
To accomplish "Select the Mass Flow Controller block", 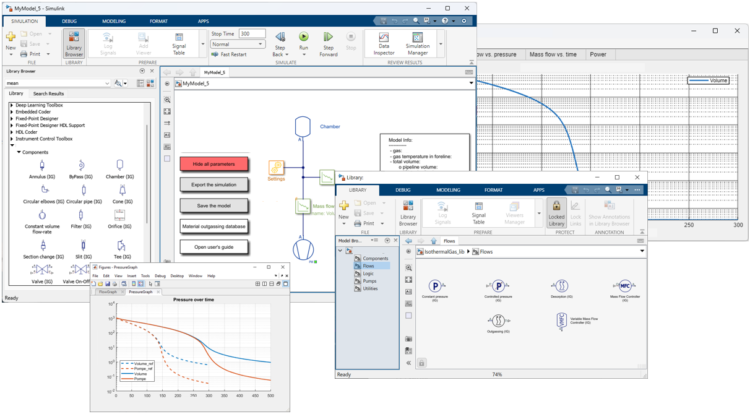I will point(624,284).
